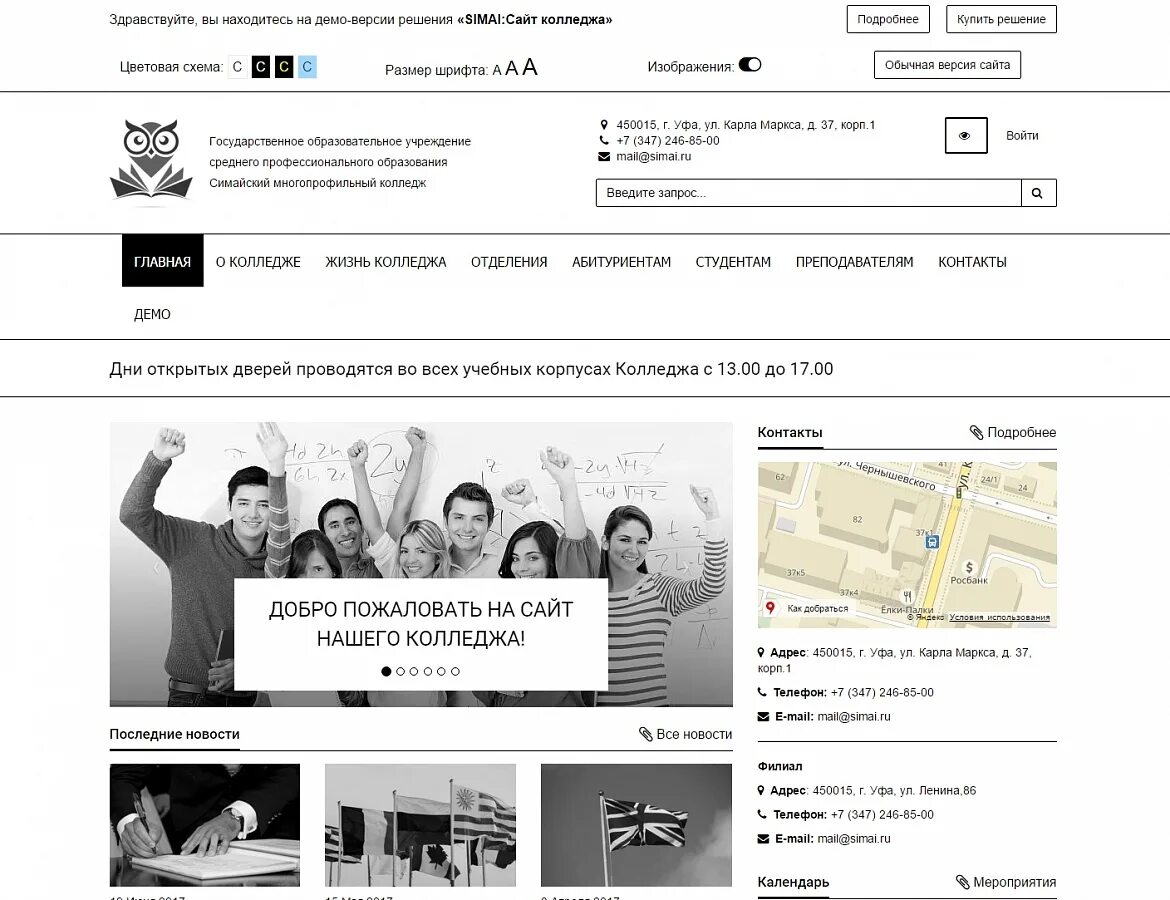Click the bus stop icon on the map

click(x=931, y=543)
